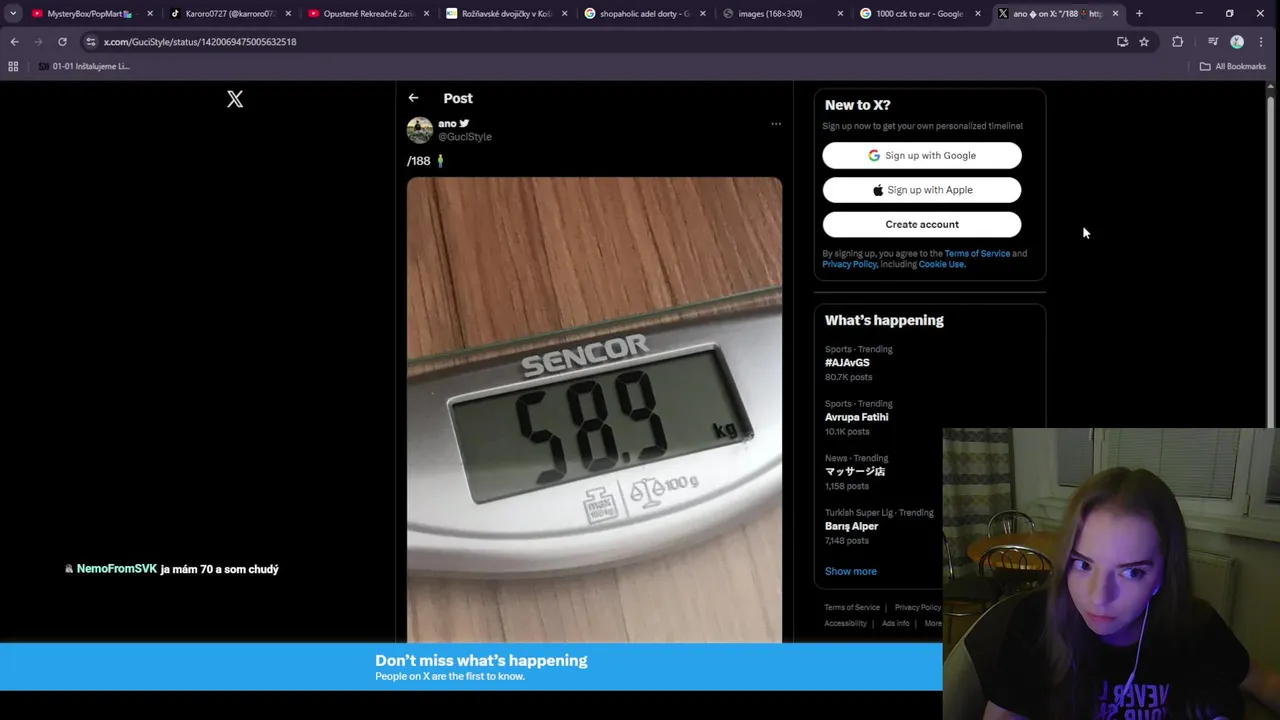Viewport: 1280px width, 720px height.
Task: Open a new browser tab
Action: [1139, 14]
